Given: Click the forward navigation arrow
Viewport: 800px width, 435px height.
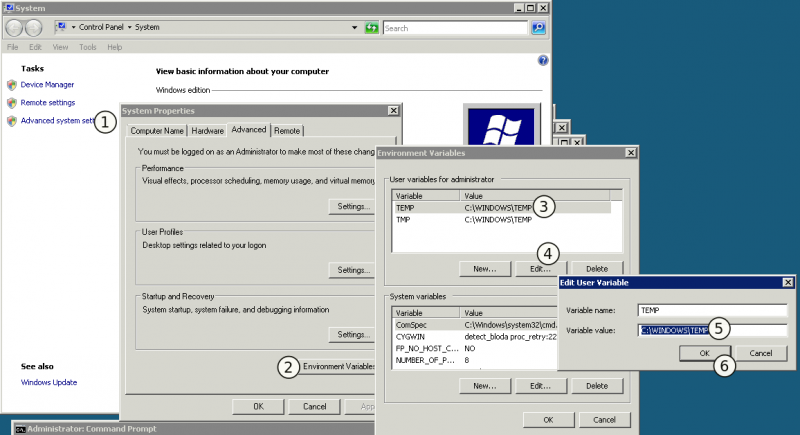Looking at the screenshot, I should tap(34, 28).
